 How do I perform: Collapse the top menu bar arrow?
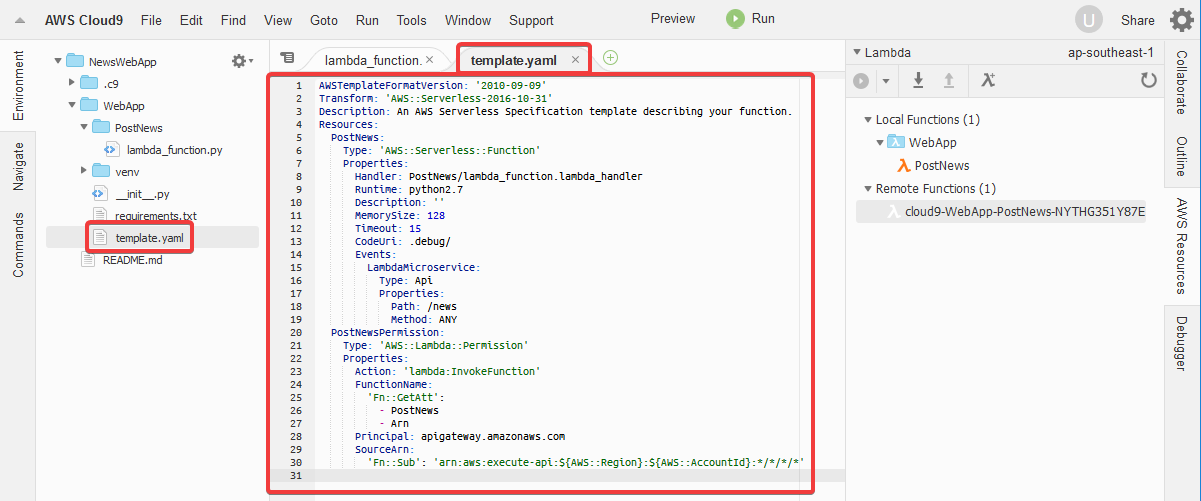click(19, 20)
